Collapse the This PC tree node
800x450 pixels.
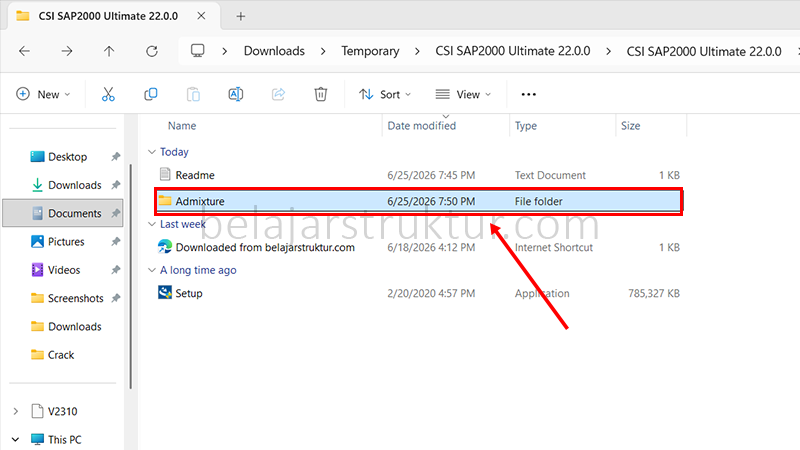(16, 439)
